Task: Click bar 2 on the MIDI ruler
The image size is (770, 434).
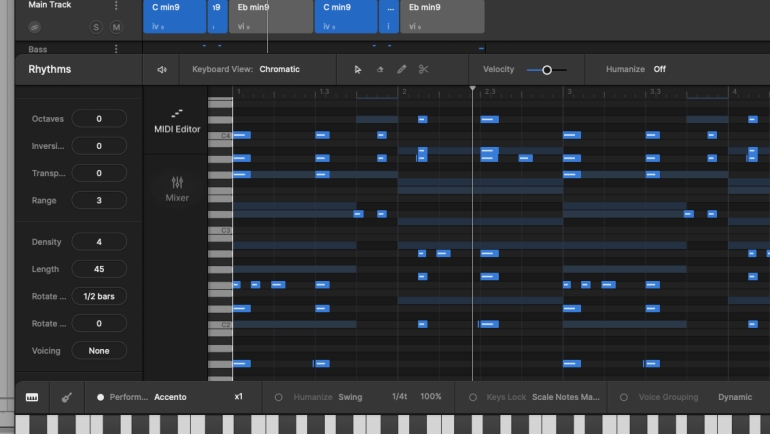Action: tap(404, 92)
